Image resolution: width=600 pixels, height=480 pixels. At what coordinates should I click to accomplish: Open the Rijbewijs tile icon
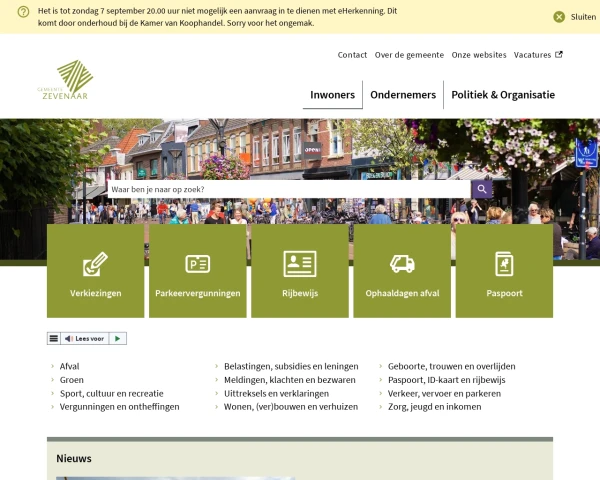click(300, 264)
